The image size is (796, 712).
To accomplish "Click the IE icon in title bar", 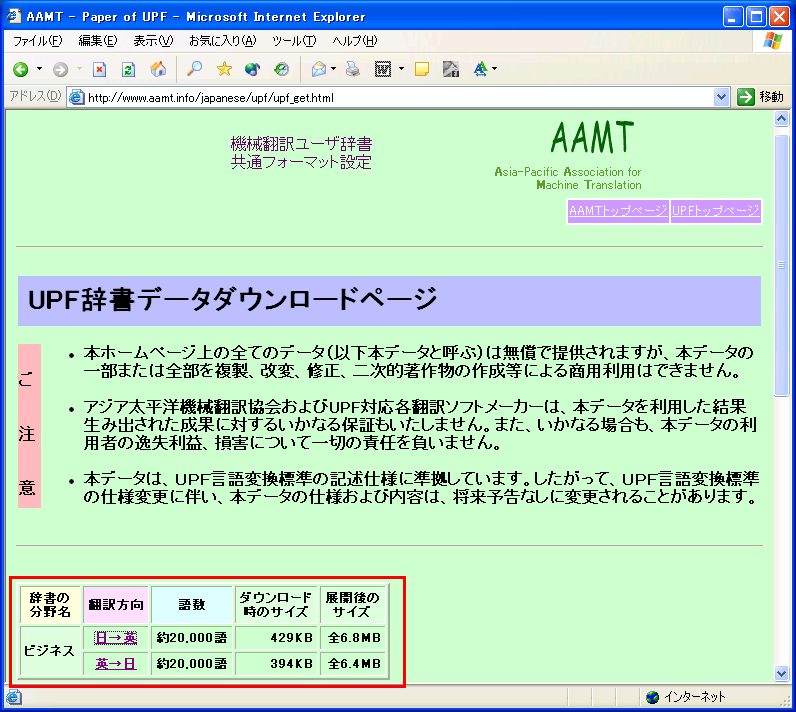I will (x=14, y=16).
